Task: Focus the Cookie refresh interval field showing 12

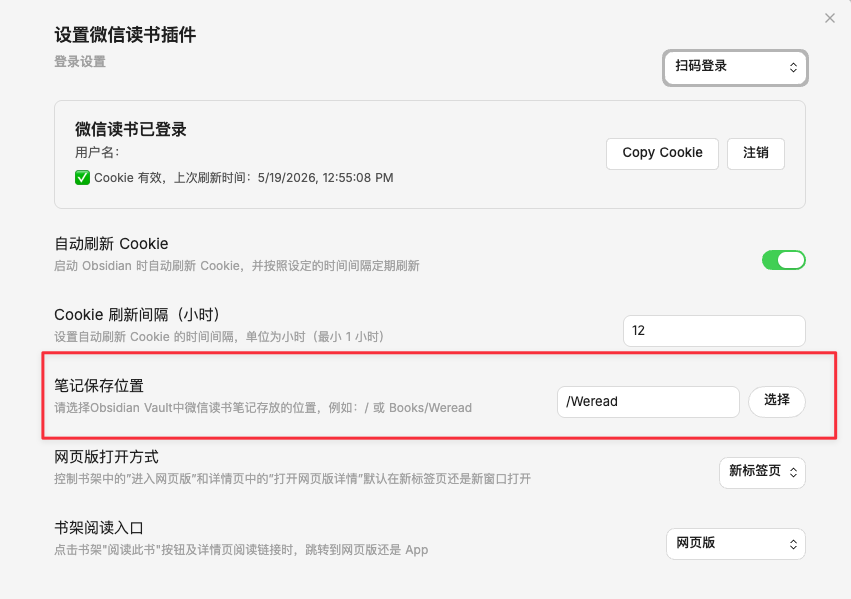Action: (714, 331)
